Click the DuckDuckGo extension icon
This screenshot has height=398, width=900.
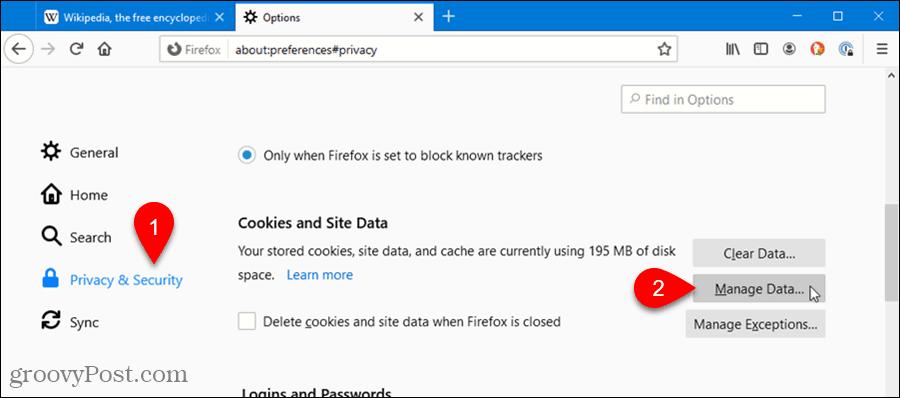818,50
